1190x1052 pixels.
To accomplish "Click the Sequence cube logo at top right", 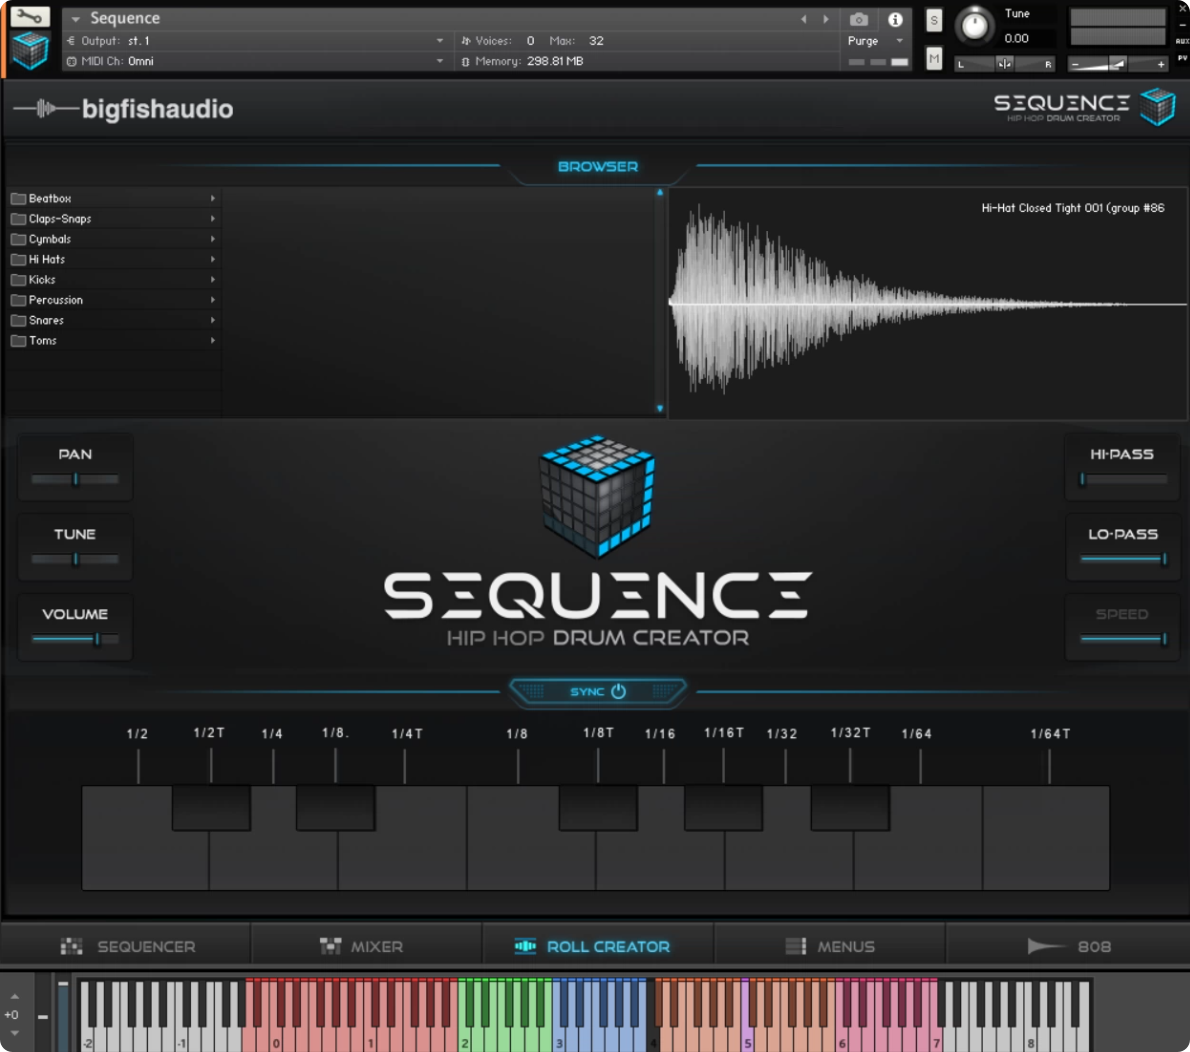I will point(1158,106).
